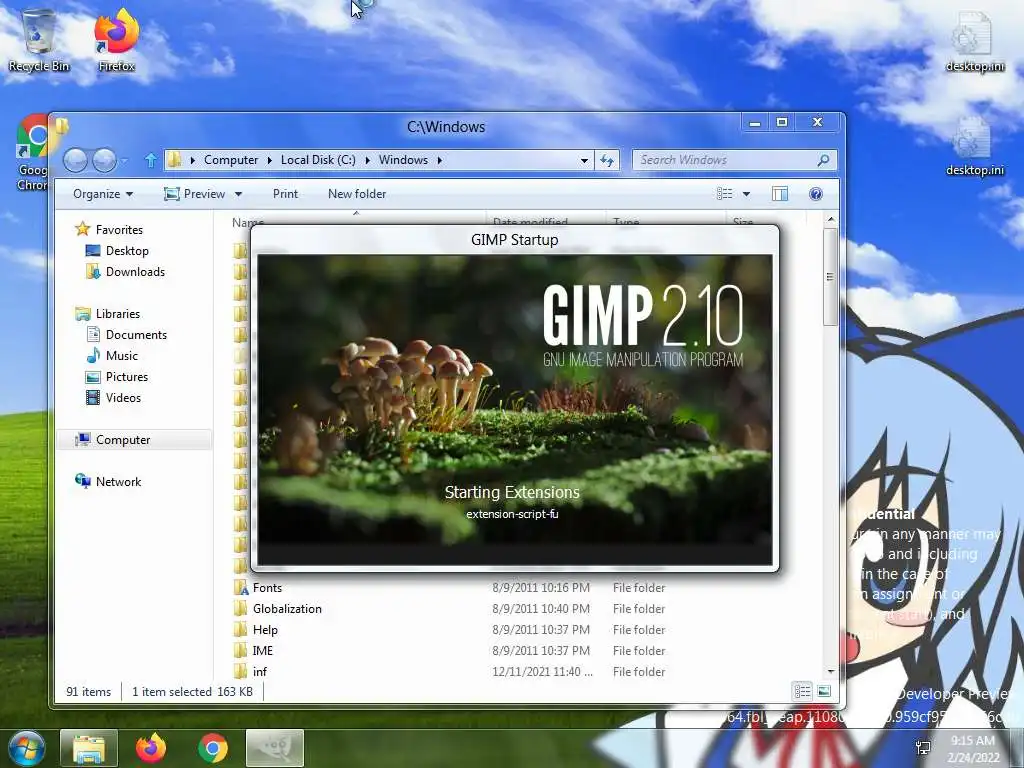Click the Explorer Forward navigation button
The width and height of the screenshot is (1024, 768).
tap(104, 160)
